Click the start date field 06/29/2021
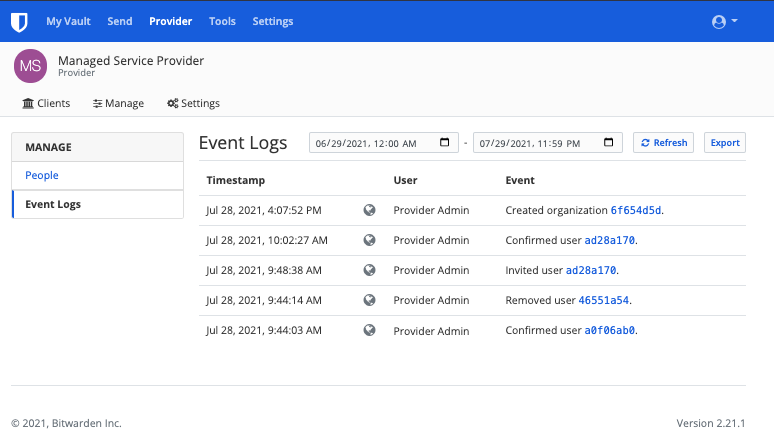774x440 pixels. [x=384, y=143]
